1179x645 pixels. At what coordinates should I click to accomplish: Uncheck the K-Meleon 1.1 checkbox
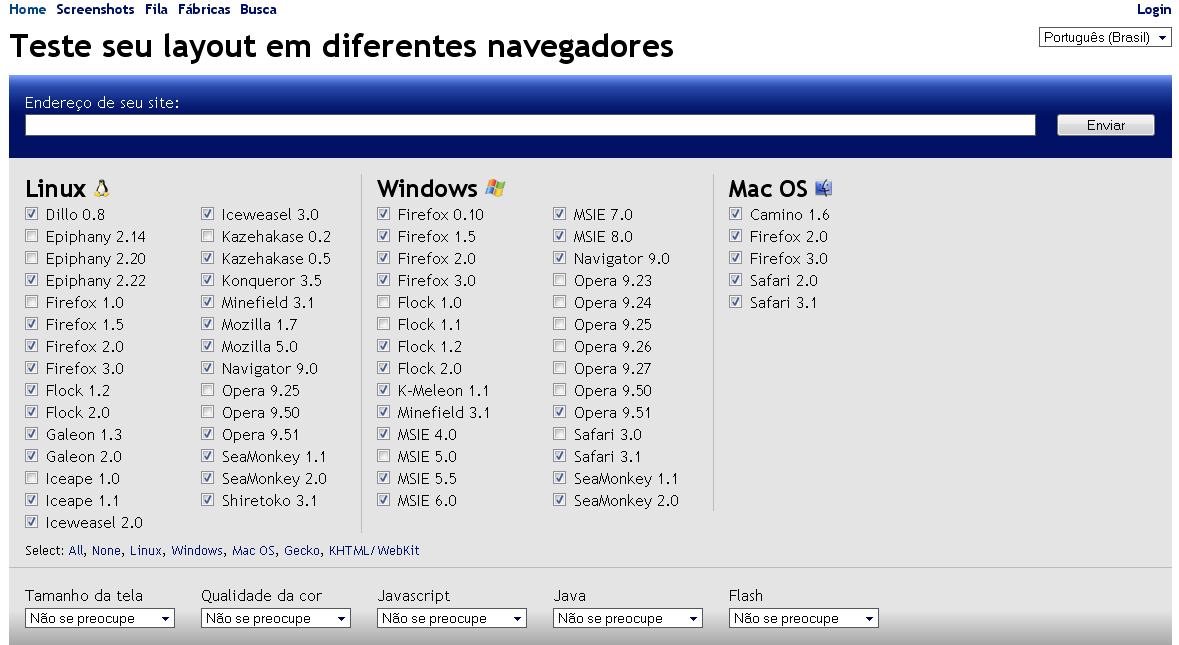383,390
